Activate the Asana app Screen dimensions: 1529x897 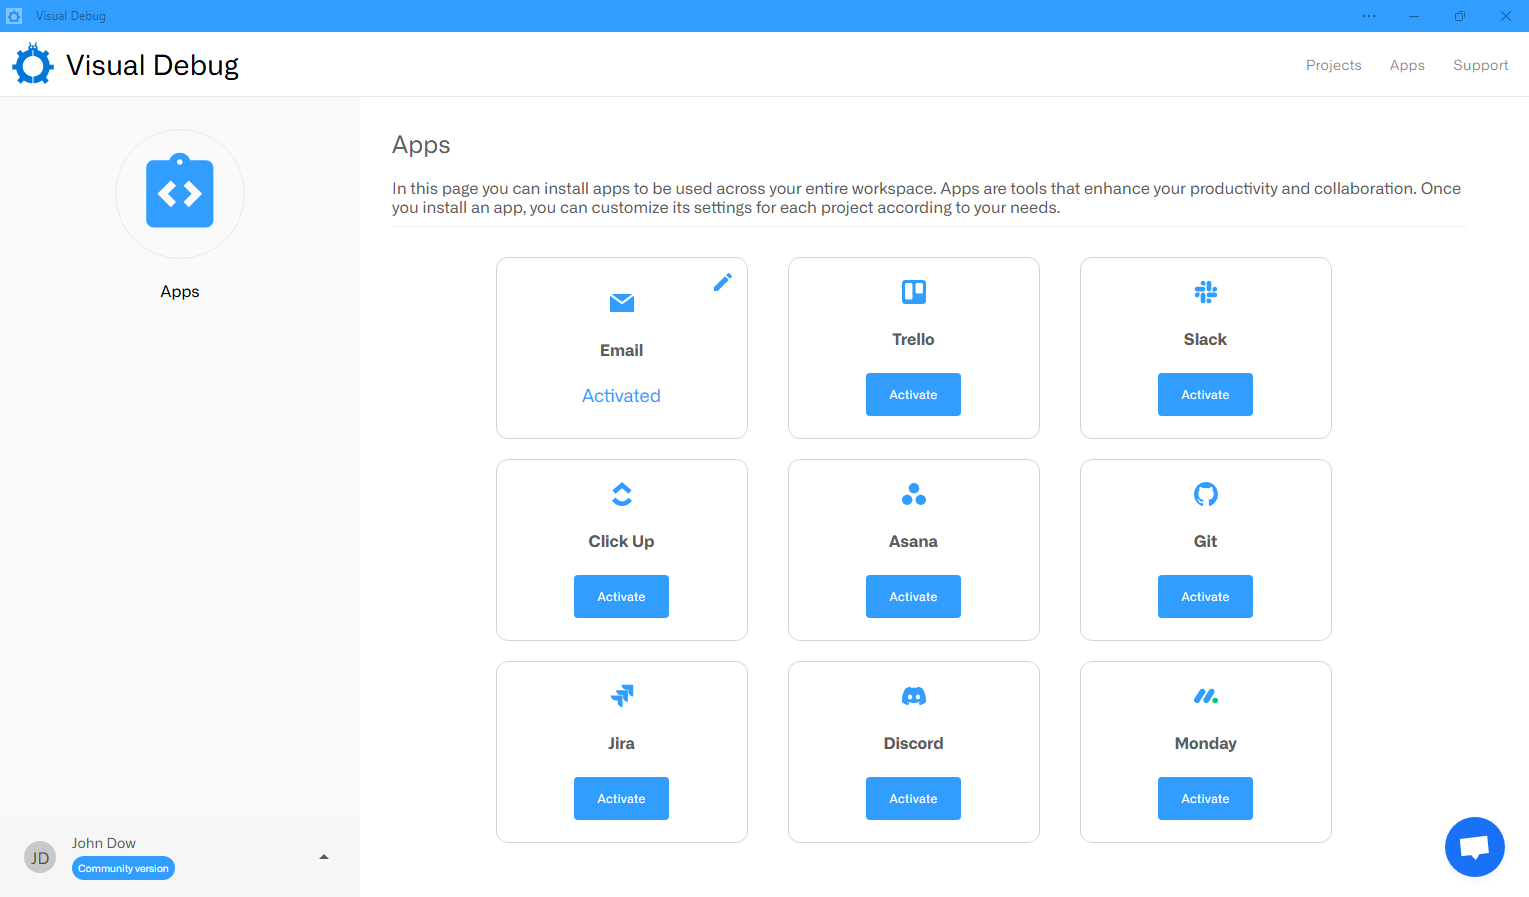(913, 596)
